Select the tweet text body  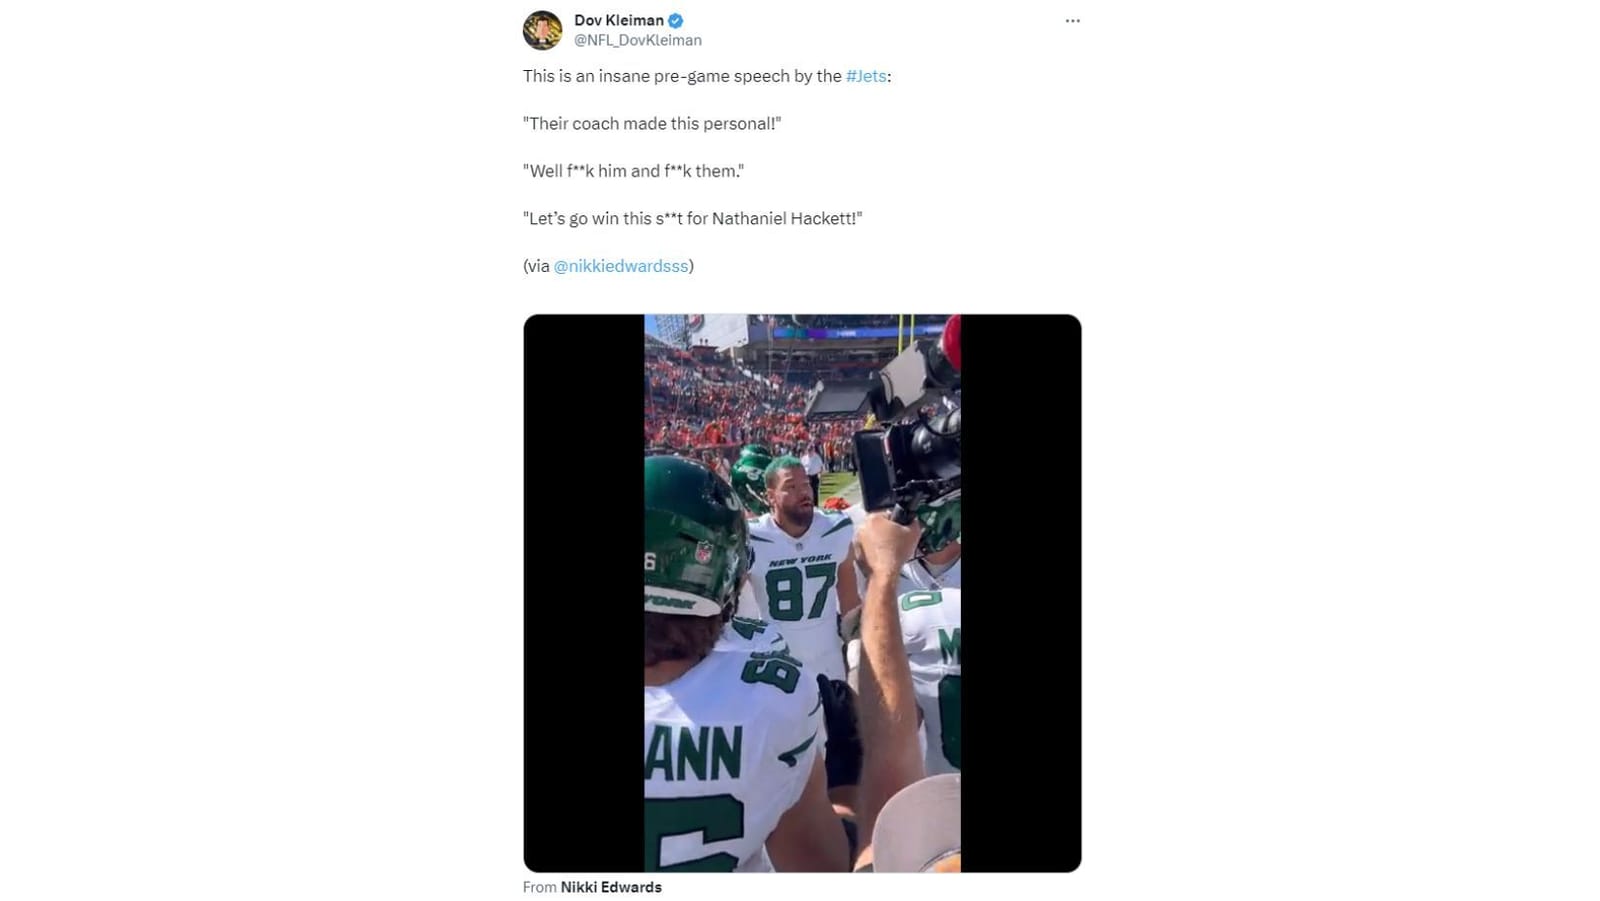click(700, 170)
